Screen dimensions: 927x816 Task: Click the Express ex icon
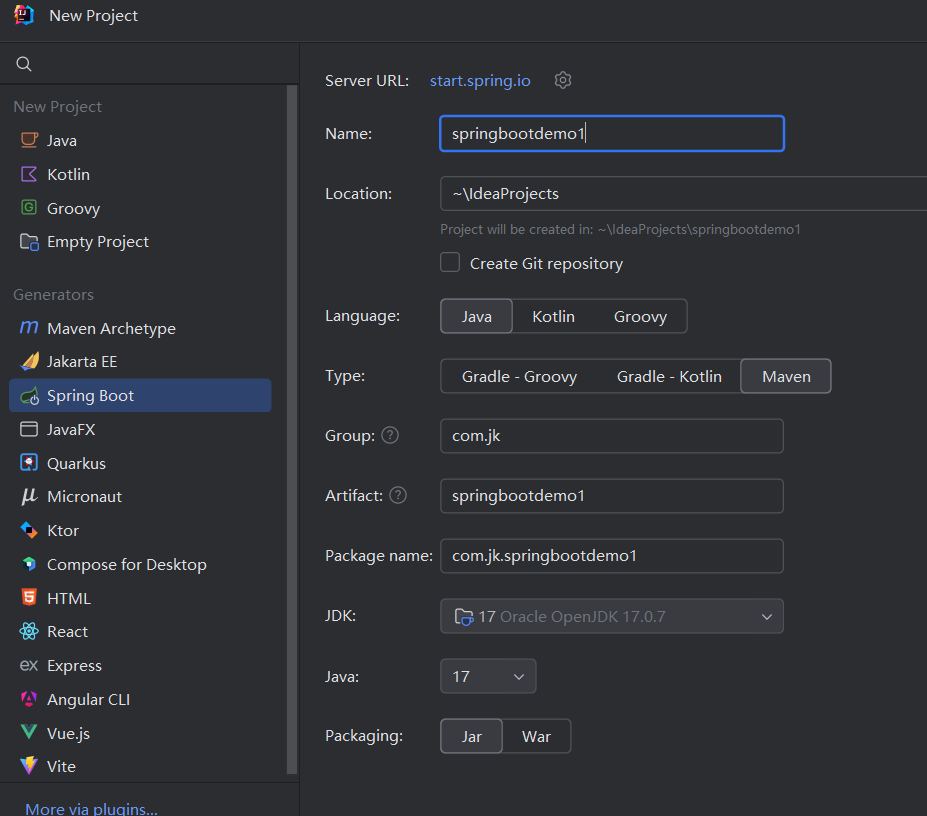tap(29, 666)
